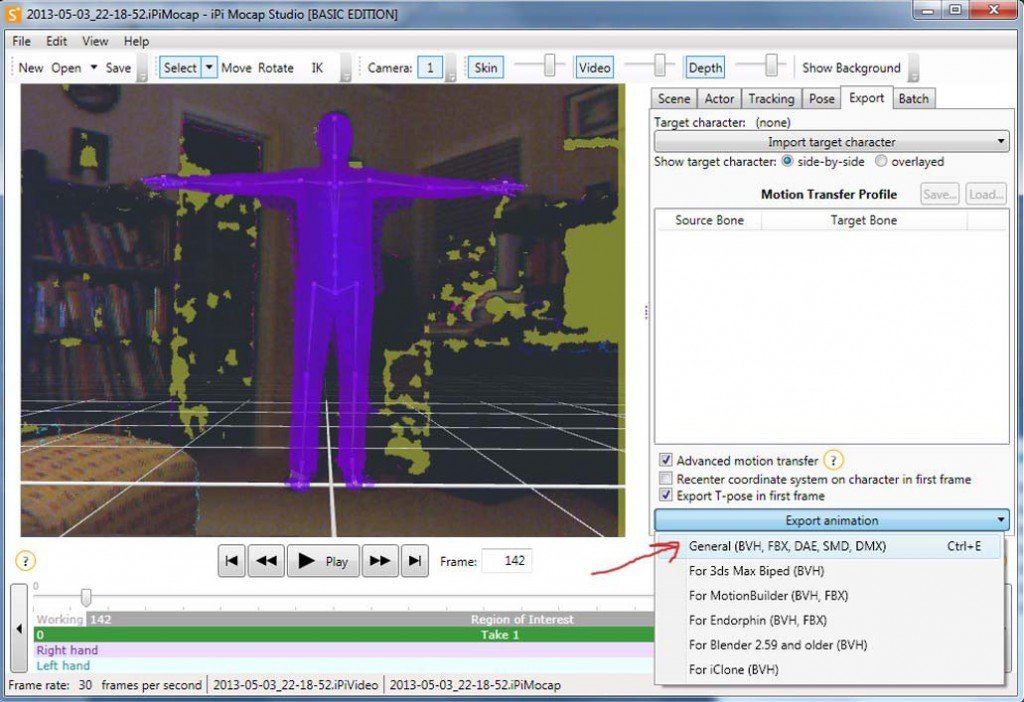Switch to the Scene tab
The height and width of the screenshot is (702, 1024).
(674, 99)
